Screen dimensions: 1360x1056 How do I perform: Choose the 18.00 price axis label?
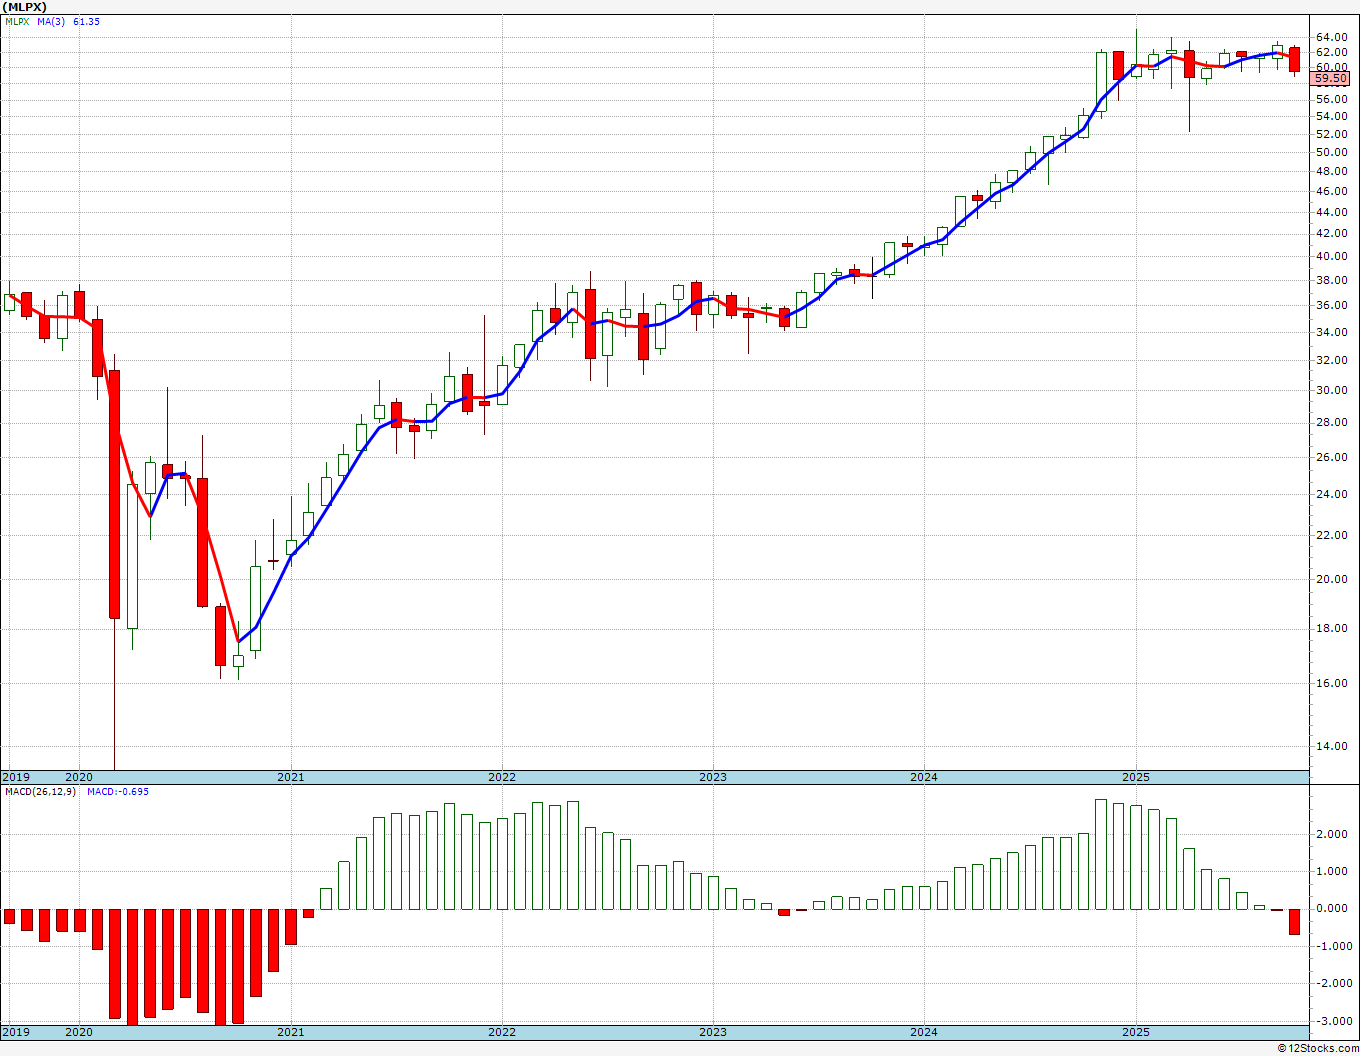pyautogui.click(x=1331, y=628)
